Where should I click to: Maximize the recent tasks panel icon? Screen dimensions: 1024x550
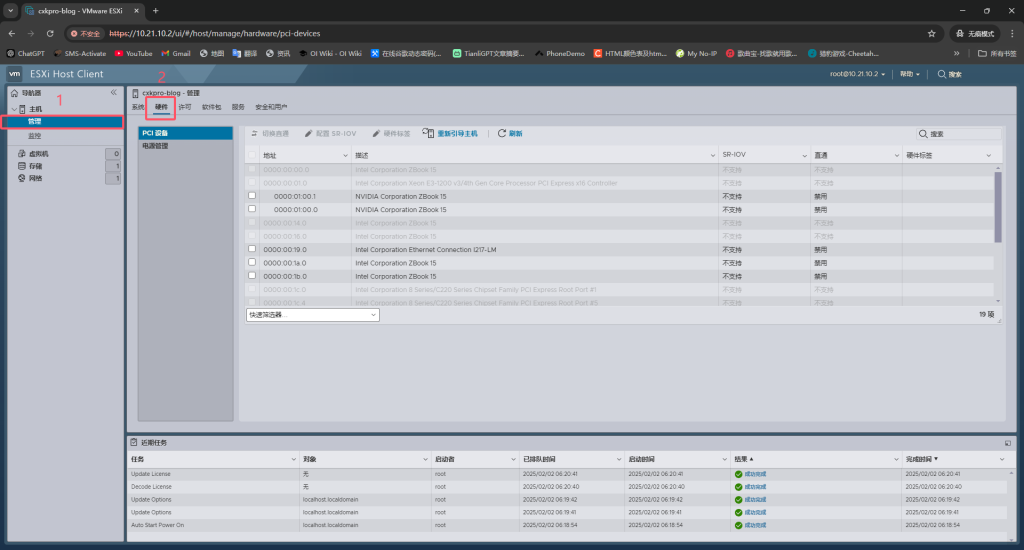click(x=1008, y=443)
